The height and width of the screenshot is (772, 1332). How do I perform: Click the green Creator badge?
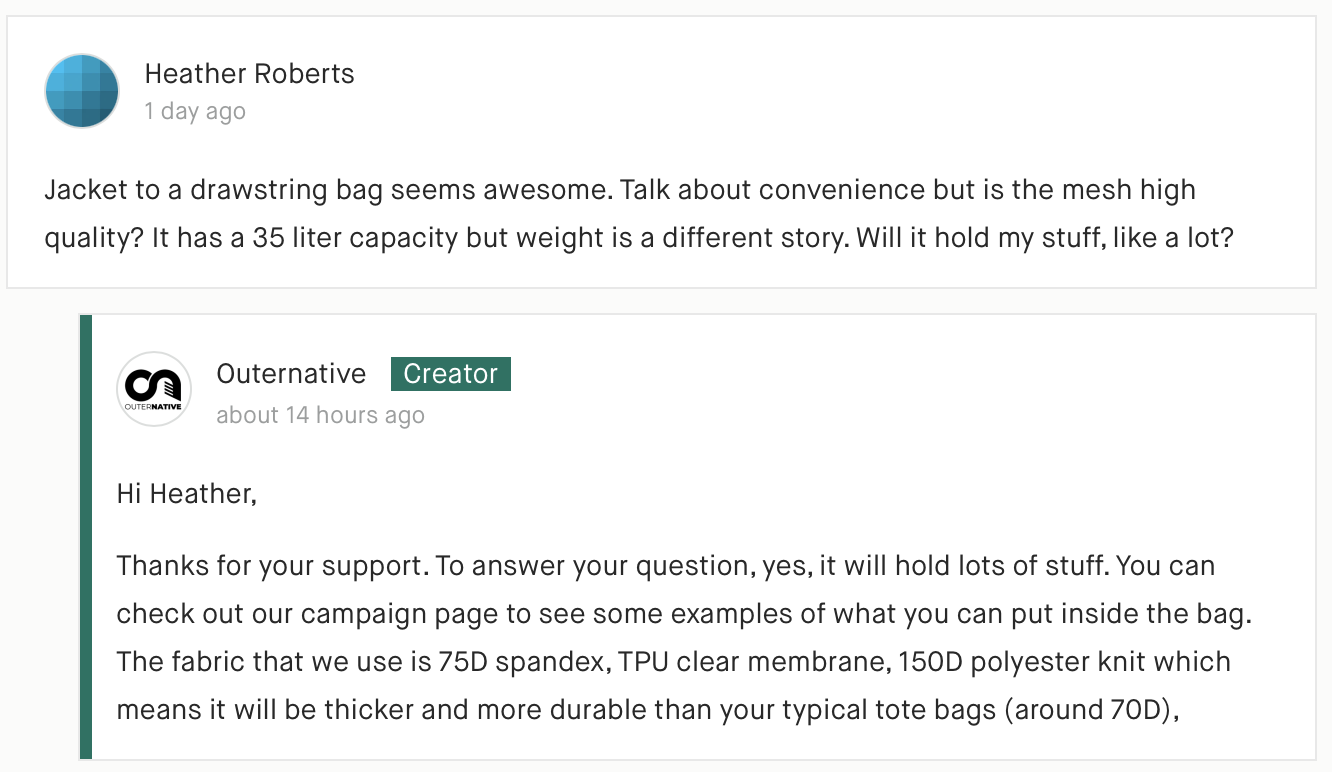point(451,374)
